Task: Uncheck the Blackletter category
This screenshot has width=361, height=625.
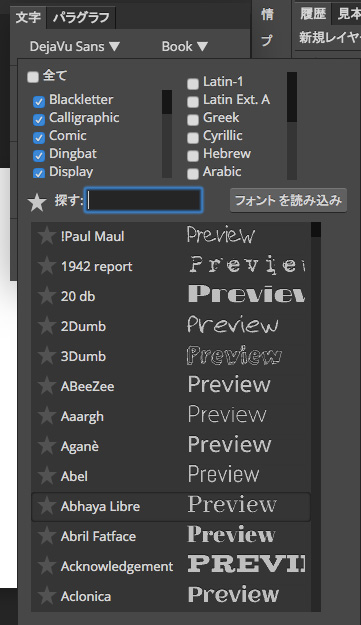Action: (x=39, y=101)
